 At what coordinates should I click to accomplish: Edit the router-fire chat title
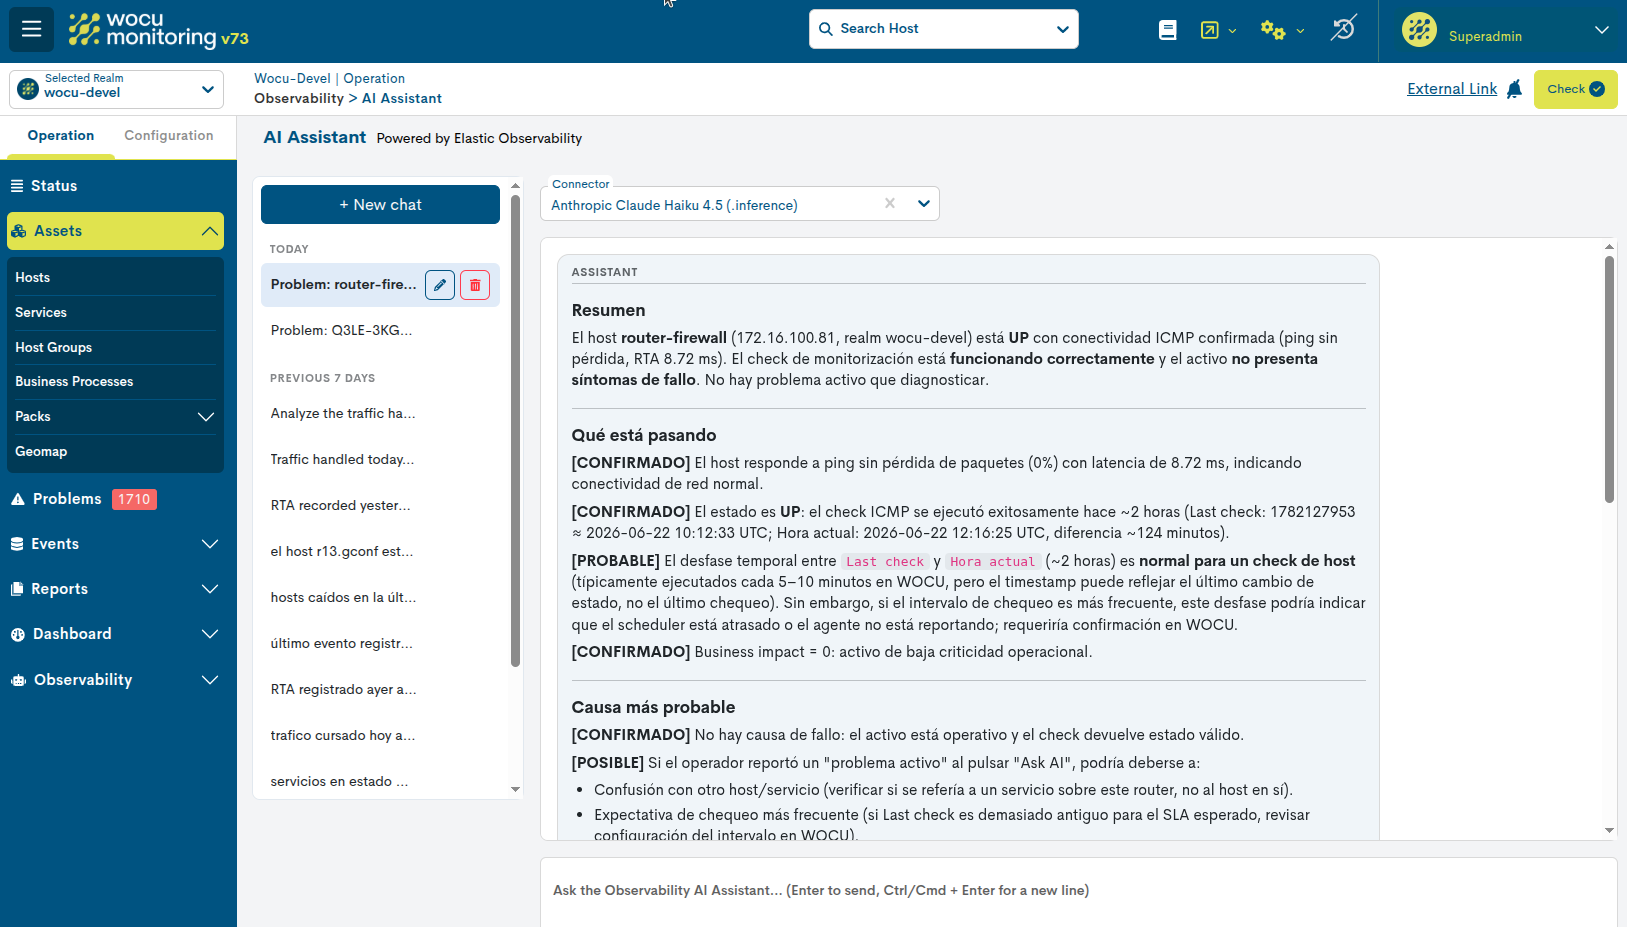click(440, 285)
